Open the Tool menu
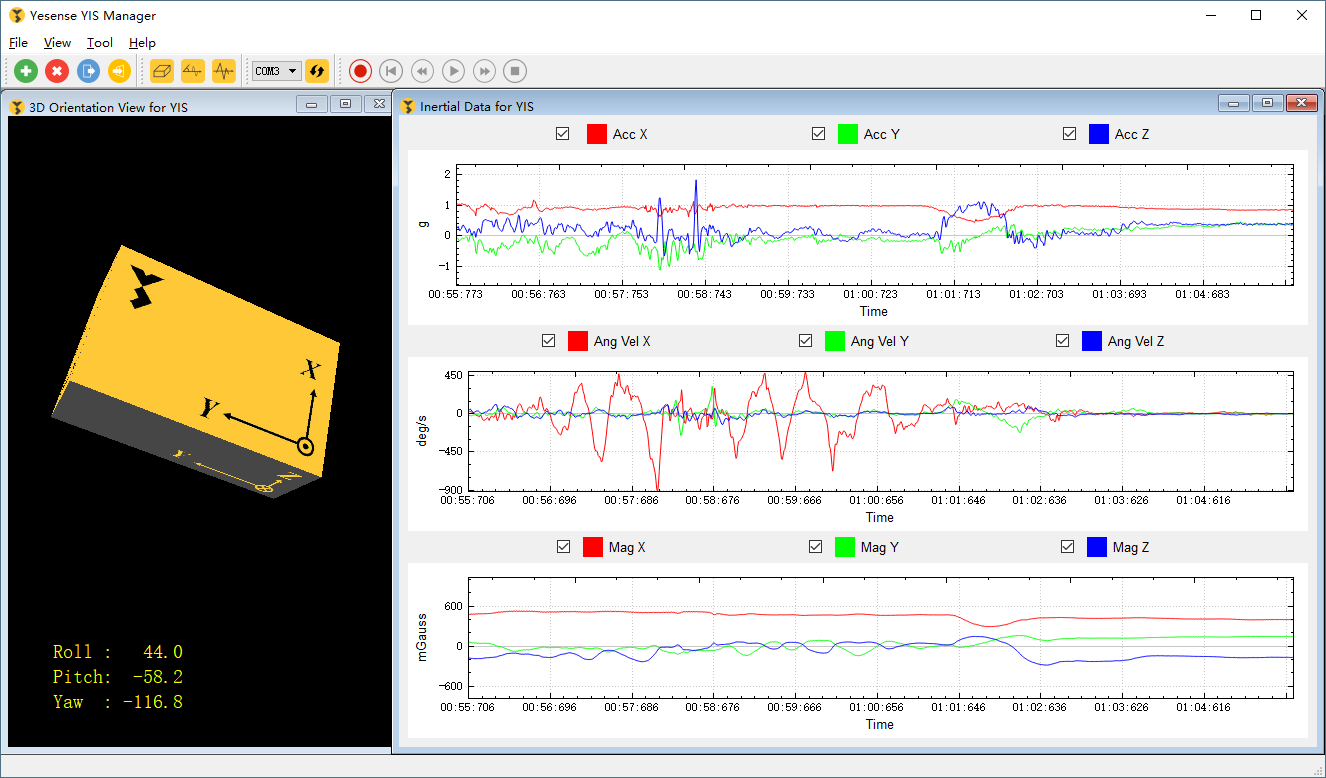Screen dimensions: 1326x778 (99, 43)
